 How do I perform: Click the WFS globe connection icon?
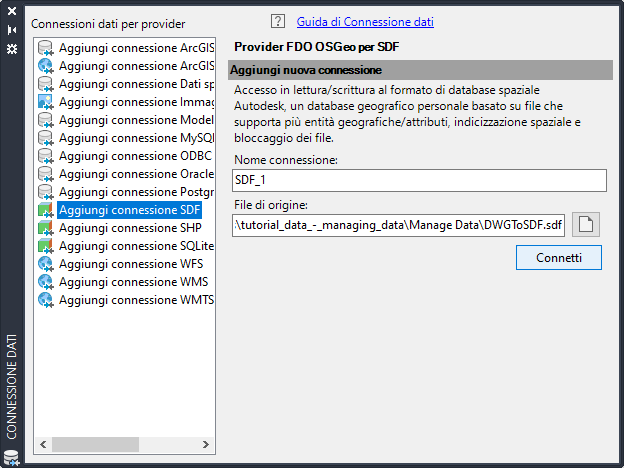click(45, 264)
